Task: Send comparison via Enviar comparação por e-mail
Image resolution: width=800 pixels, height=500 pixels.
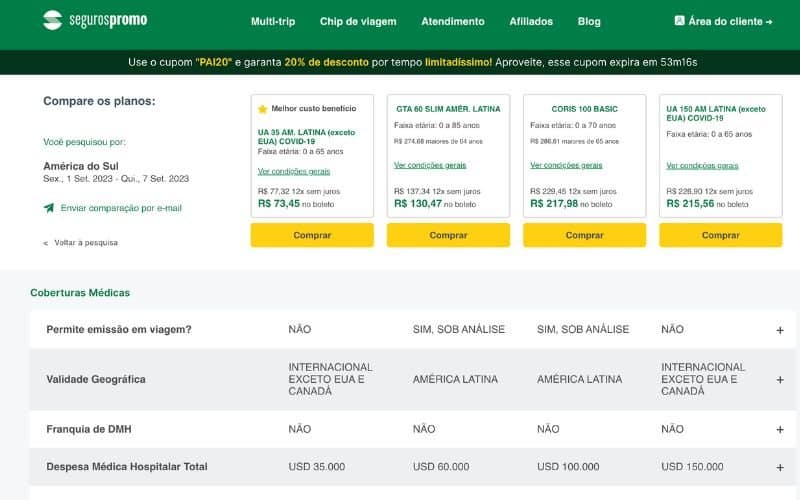Action: click(x=121, y=208)
